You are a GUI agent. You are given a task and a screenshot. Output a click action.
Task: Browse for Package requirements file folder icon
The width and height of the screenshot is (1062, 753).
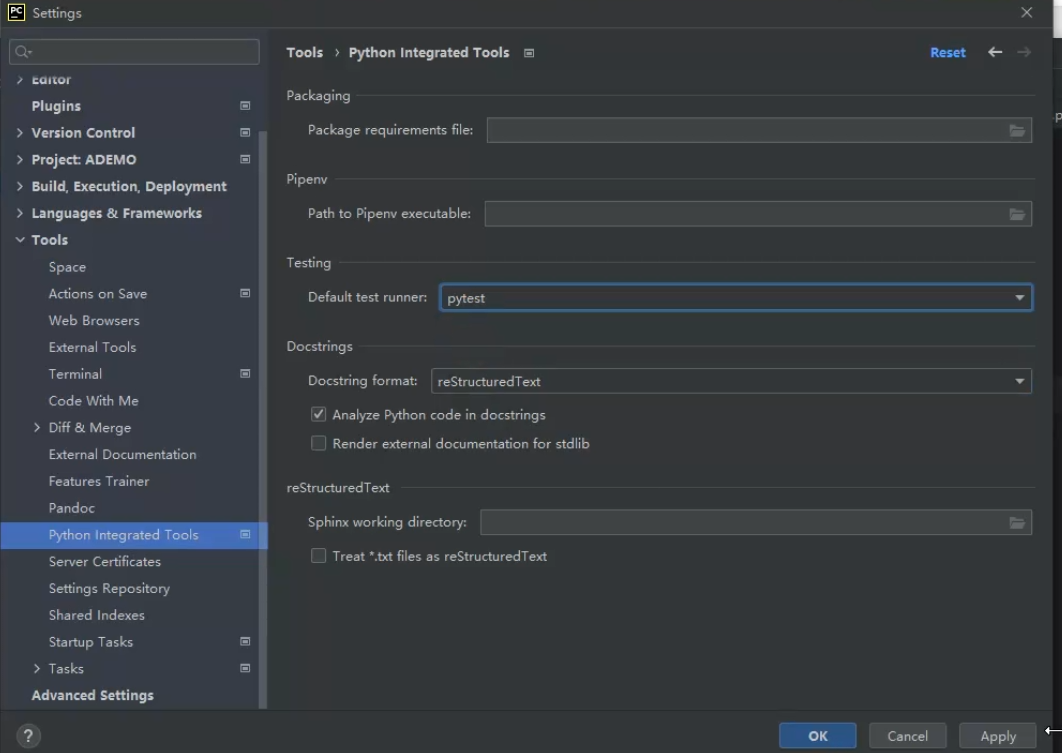[1017, 130]
